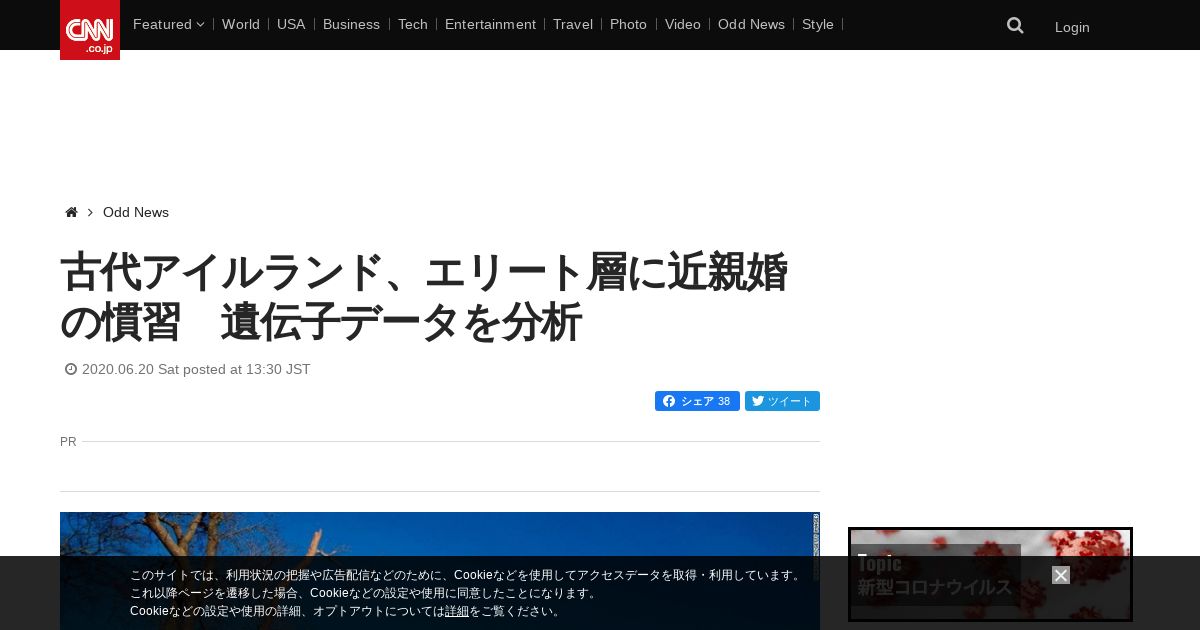Open the World section
The height and width of the screenshot is (630, 1200).
[241, 24]
